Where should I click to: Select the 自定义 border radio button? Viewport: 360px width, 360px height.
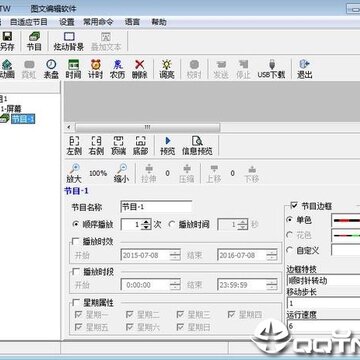pyautogui.click(x=289, y=250)
